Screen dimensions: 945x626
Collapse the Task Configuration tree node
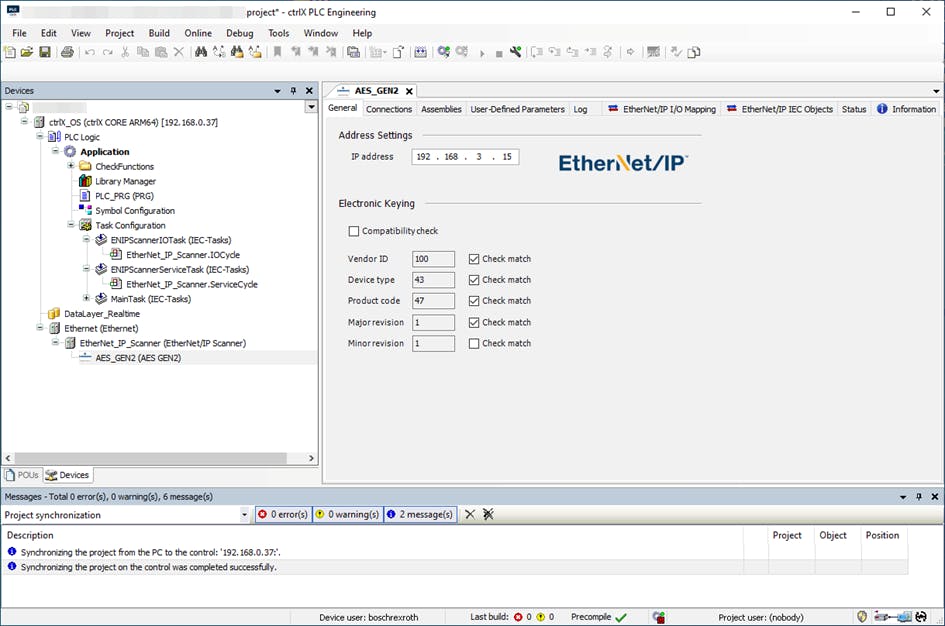click(71, 226)
